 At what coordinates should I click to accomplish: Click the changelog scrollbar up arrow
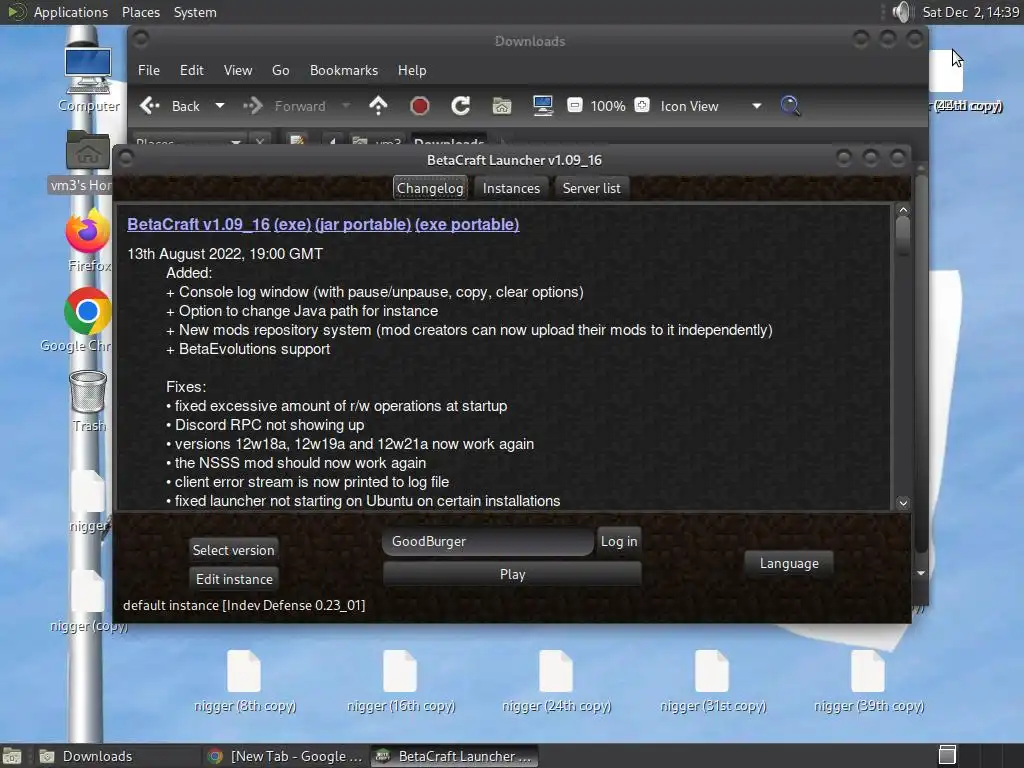tap(903, 210)
